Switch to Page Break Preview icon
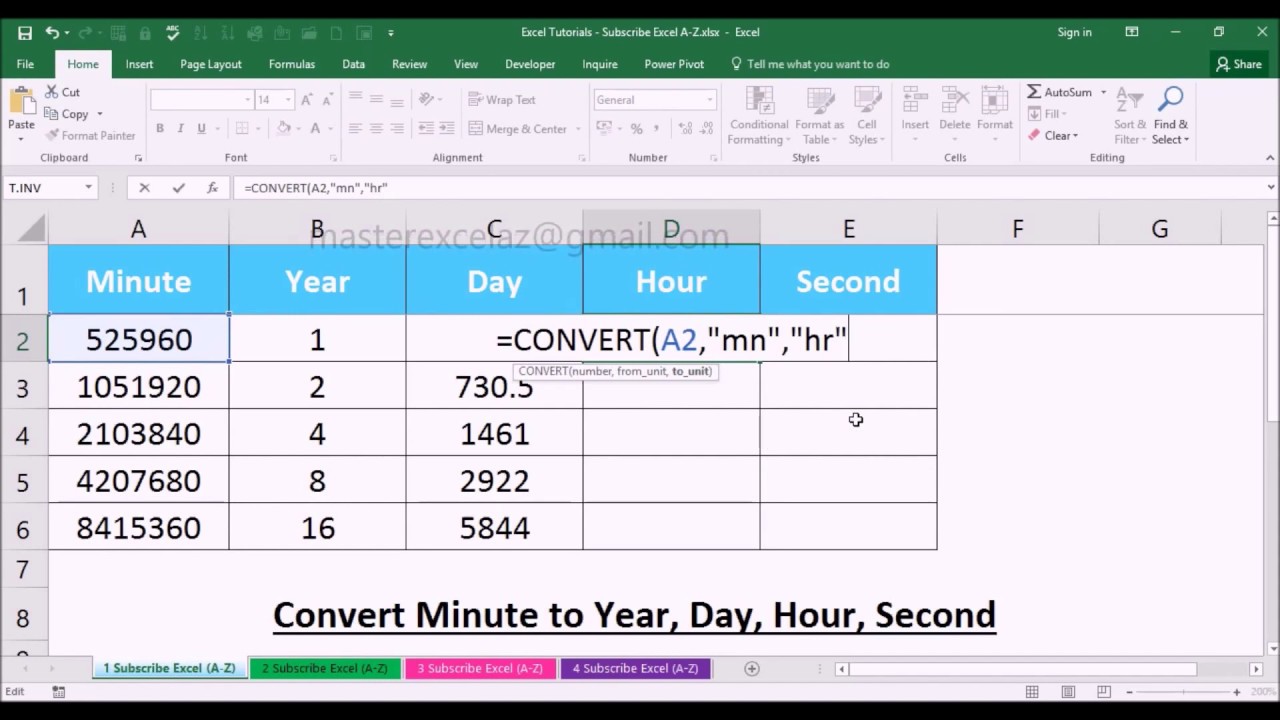 tap(1103, 692)
